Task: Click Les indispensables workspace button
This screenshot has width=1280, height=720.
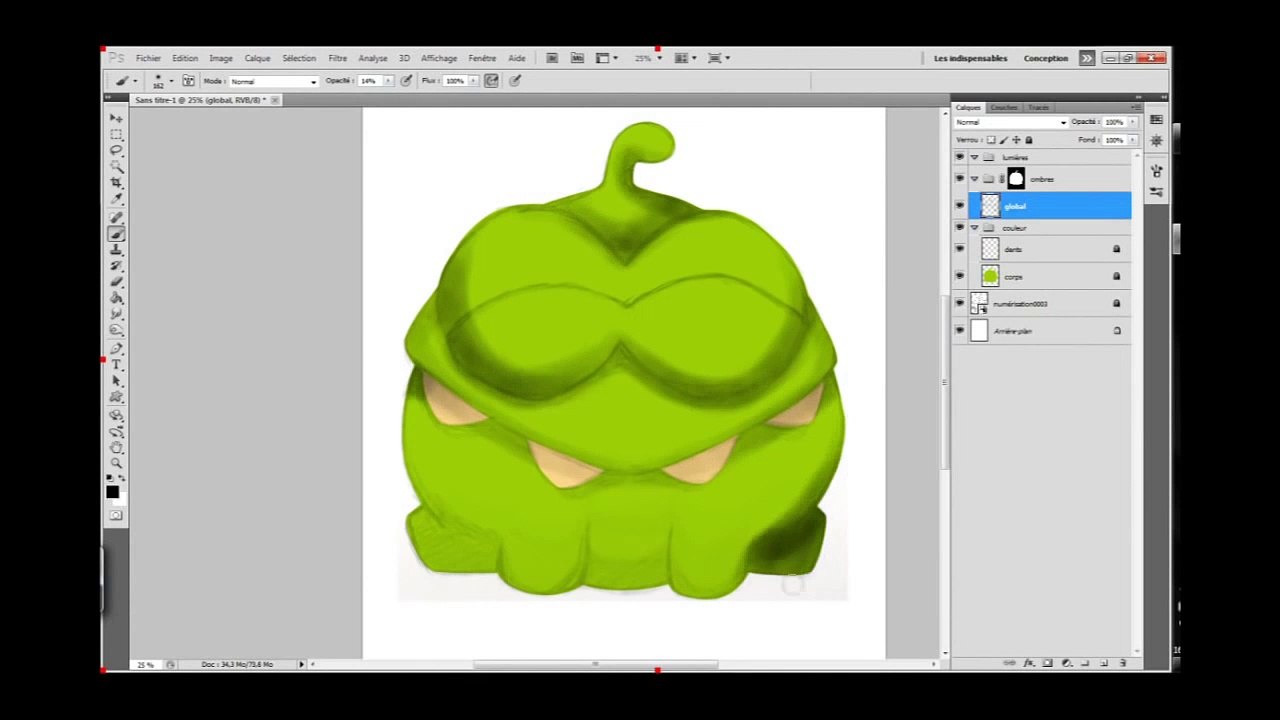Action: tap(970, 58)
